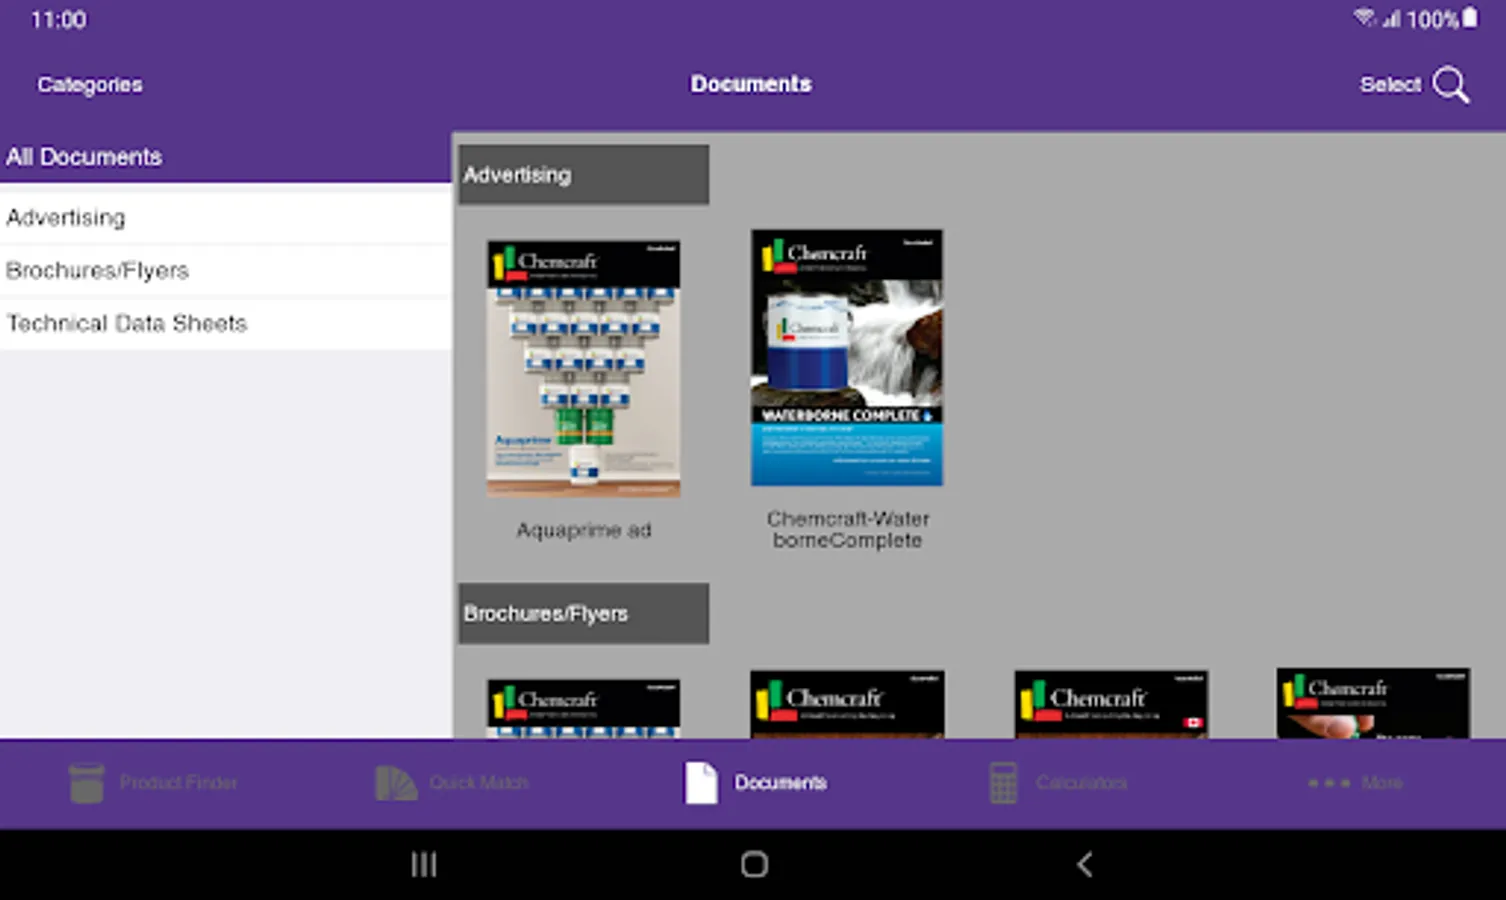1506x900 pixels.
Task: Open the Product Finder paint can icon
Action: point(87,783)
